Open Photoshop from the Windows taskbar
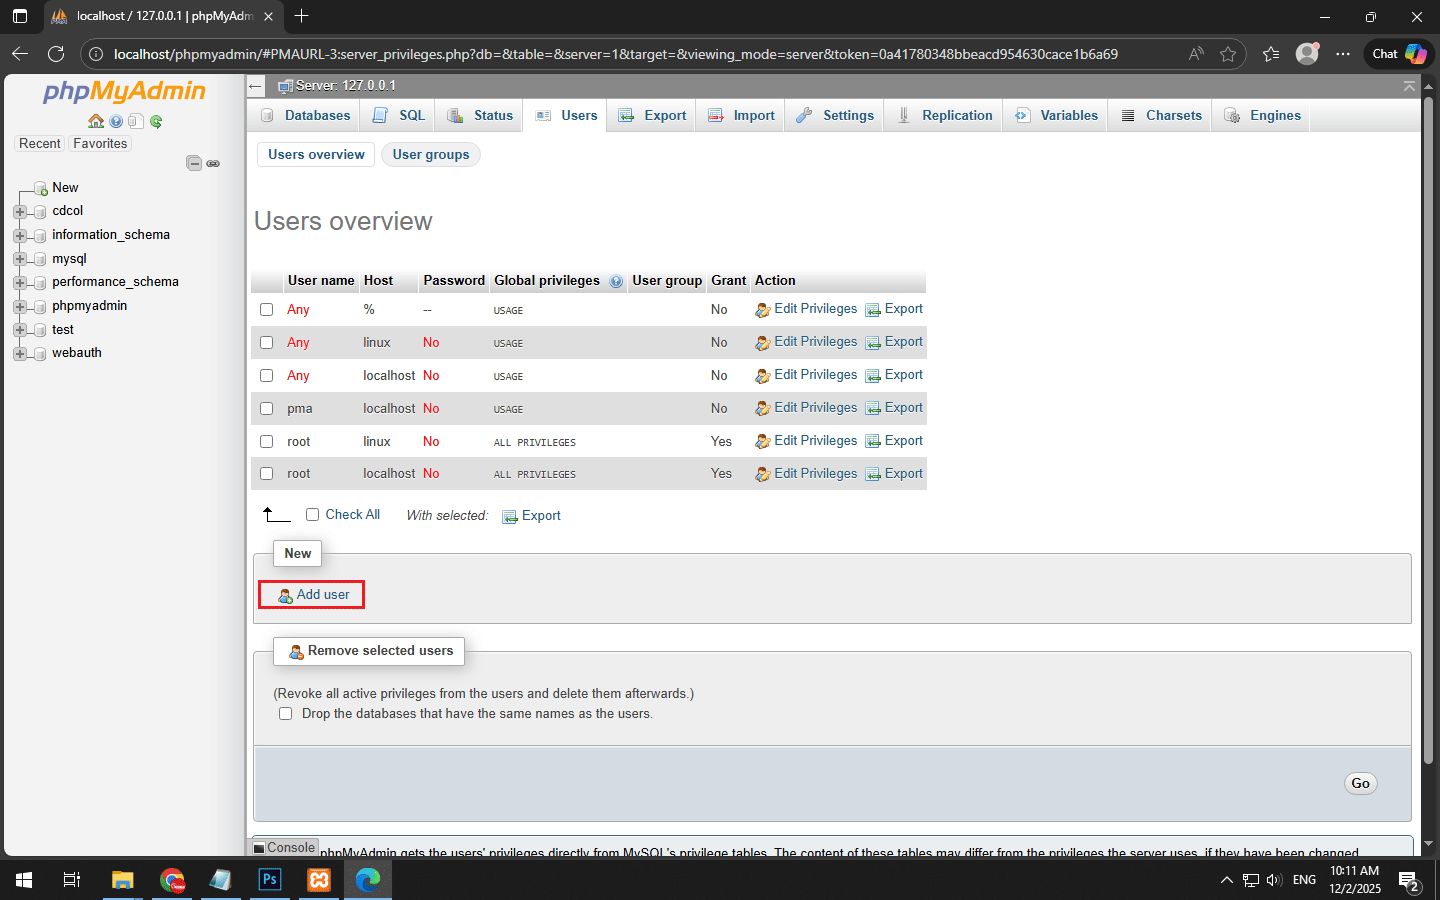Viewport: 1440px width, 900px height. pos(270,880)
